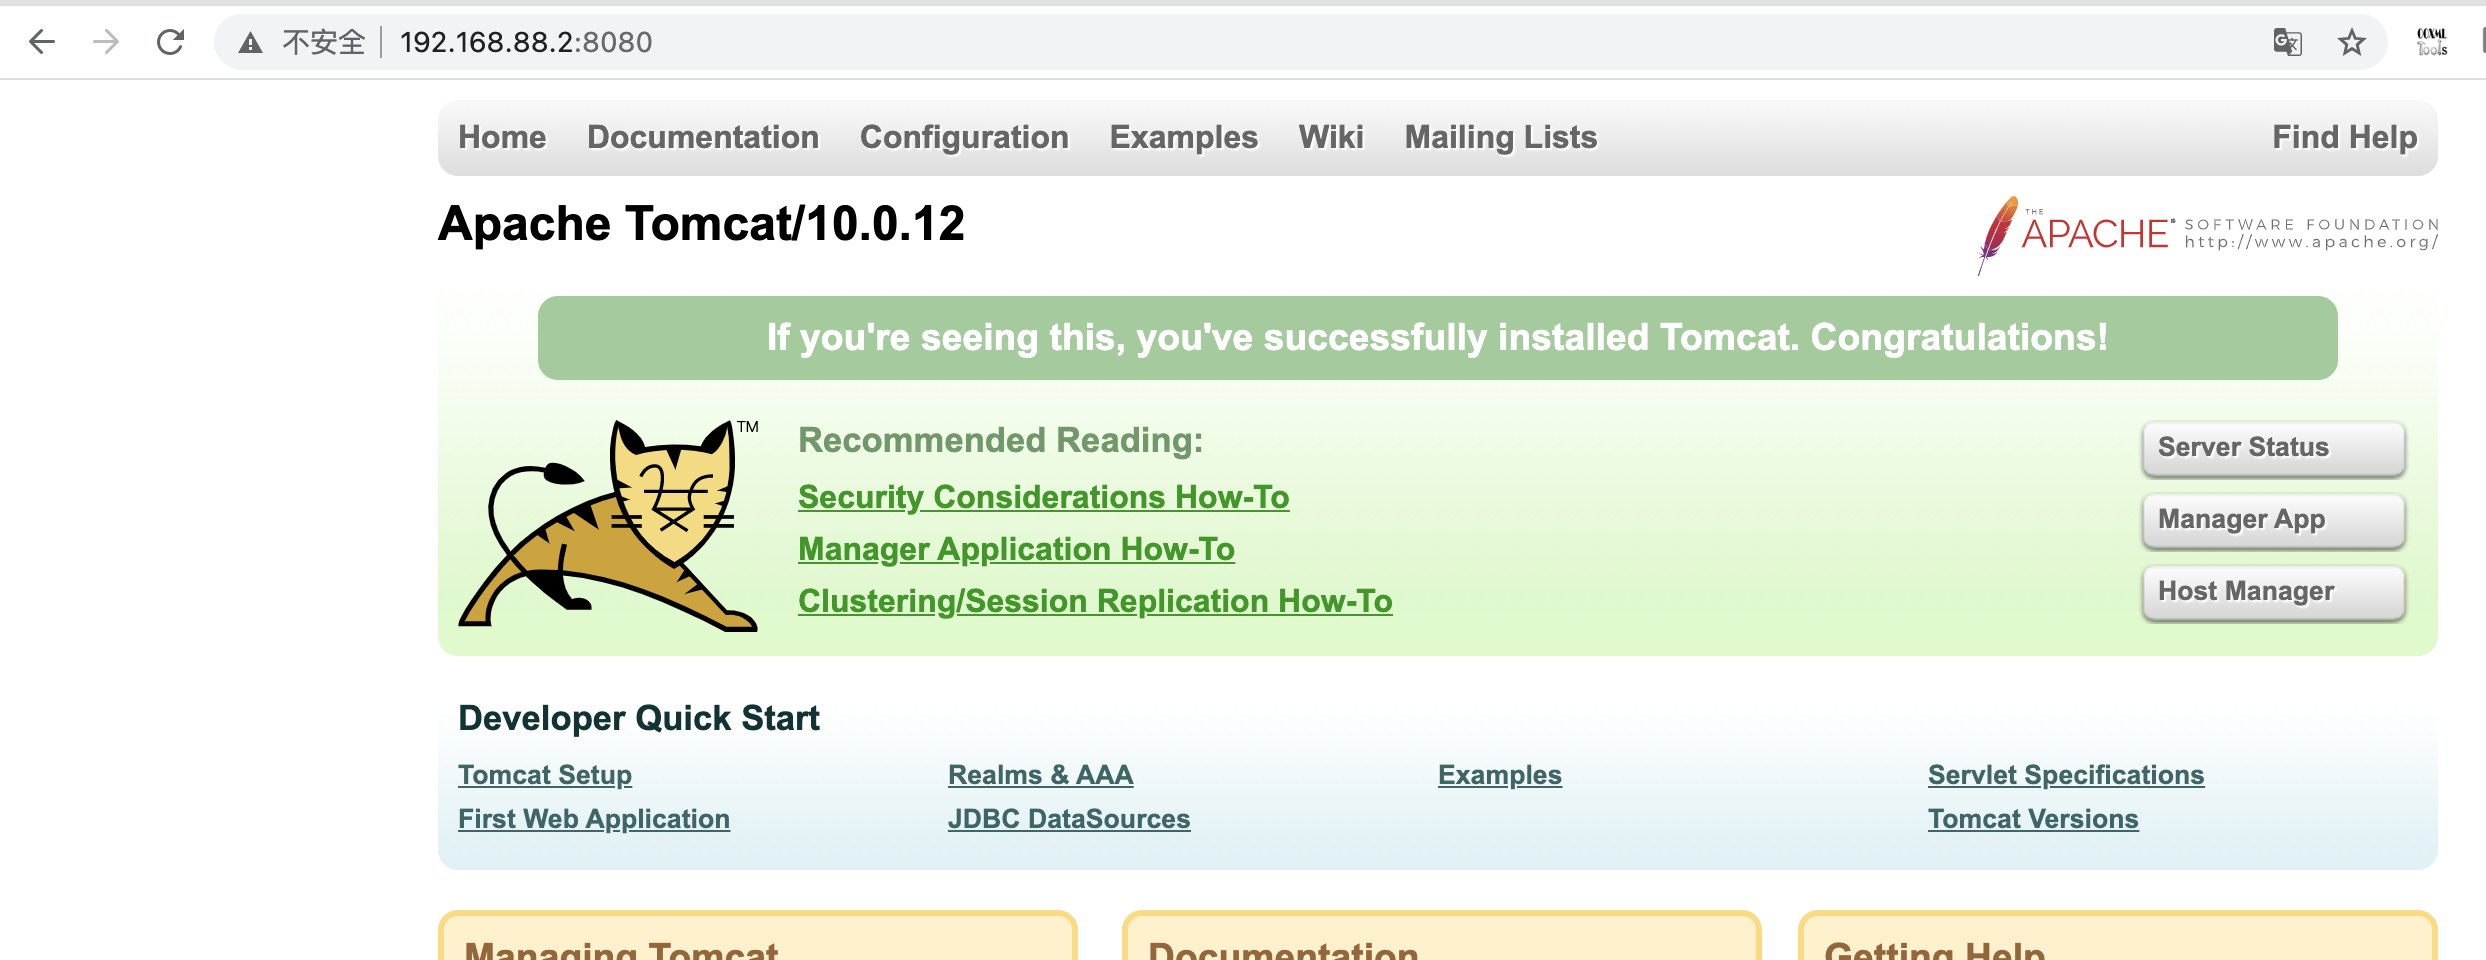This screenshot has height=960, width=2486.
Task: Click the http://www.apache.org/ text in logo
Action: coord(2311,242)
